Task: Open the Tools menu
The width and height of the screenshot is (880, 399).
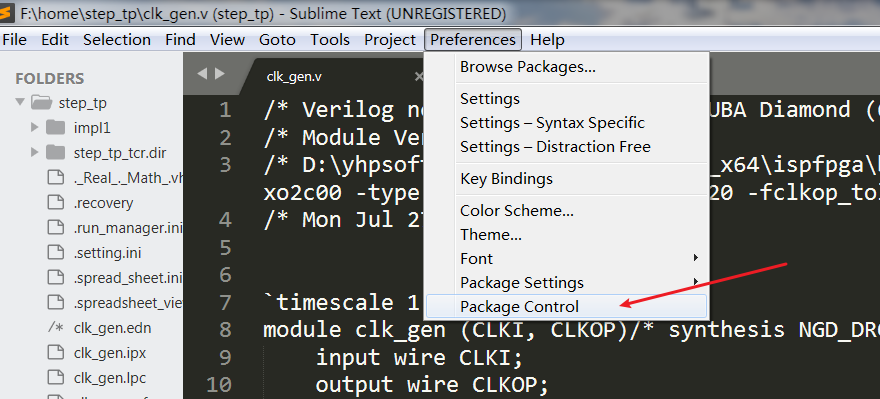Action: 330,40
